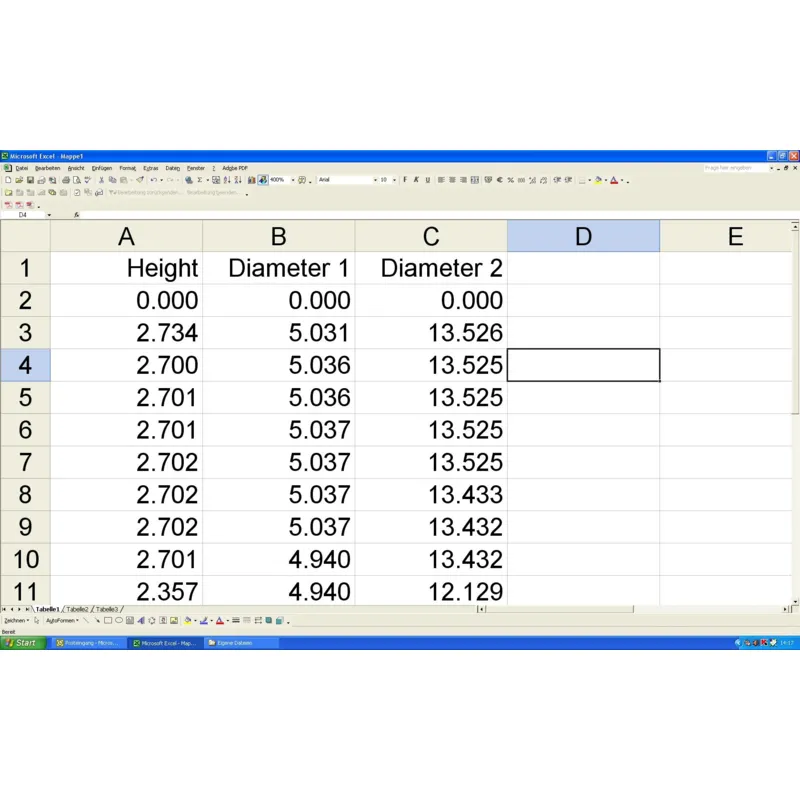
Task: Click the Insert Function fx icon
Action: pyautogui.click(x=77, y=215)
